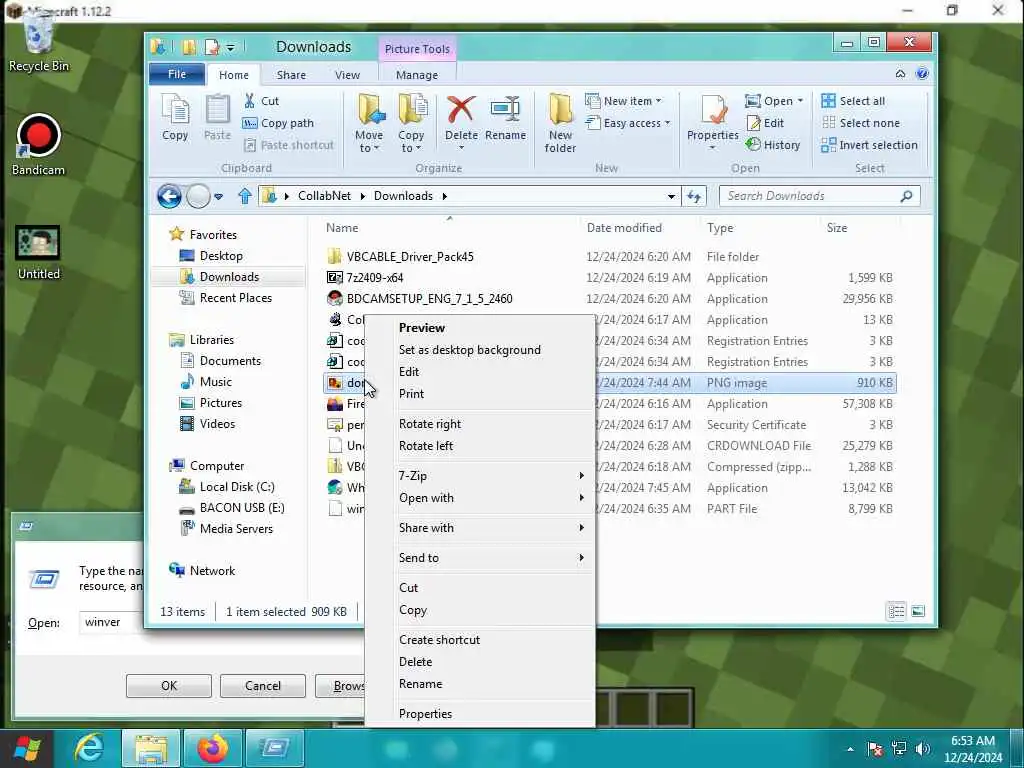Click the Search Downloads box
Screen dimensions: 1024x768
820,196
